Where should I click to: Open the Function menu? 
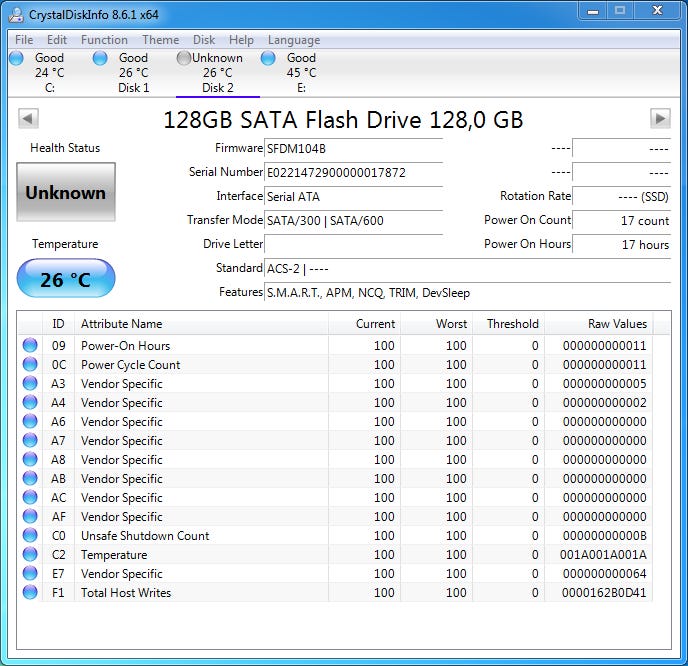pos(104,40)
